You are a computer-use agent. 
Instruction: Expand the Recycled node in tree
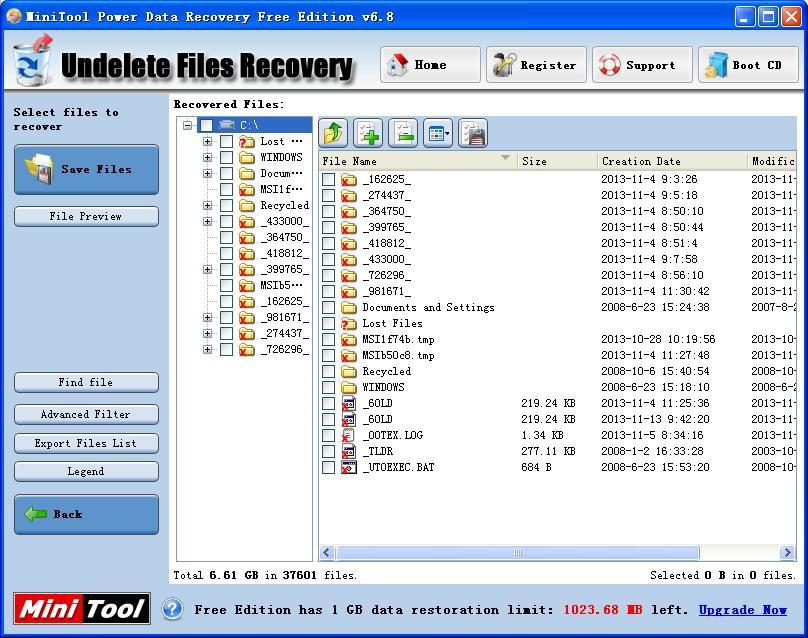207,205
